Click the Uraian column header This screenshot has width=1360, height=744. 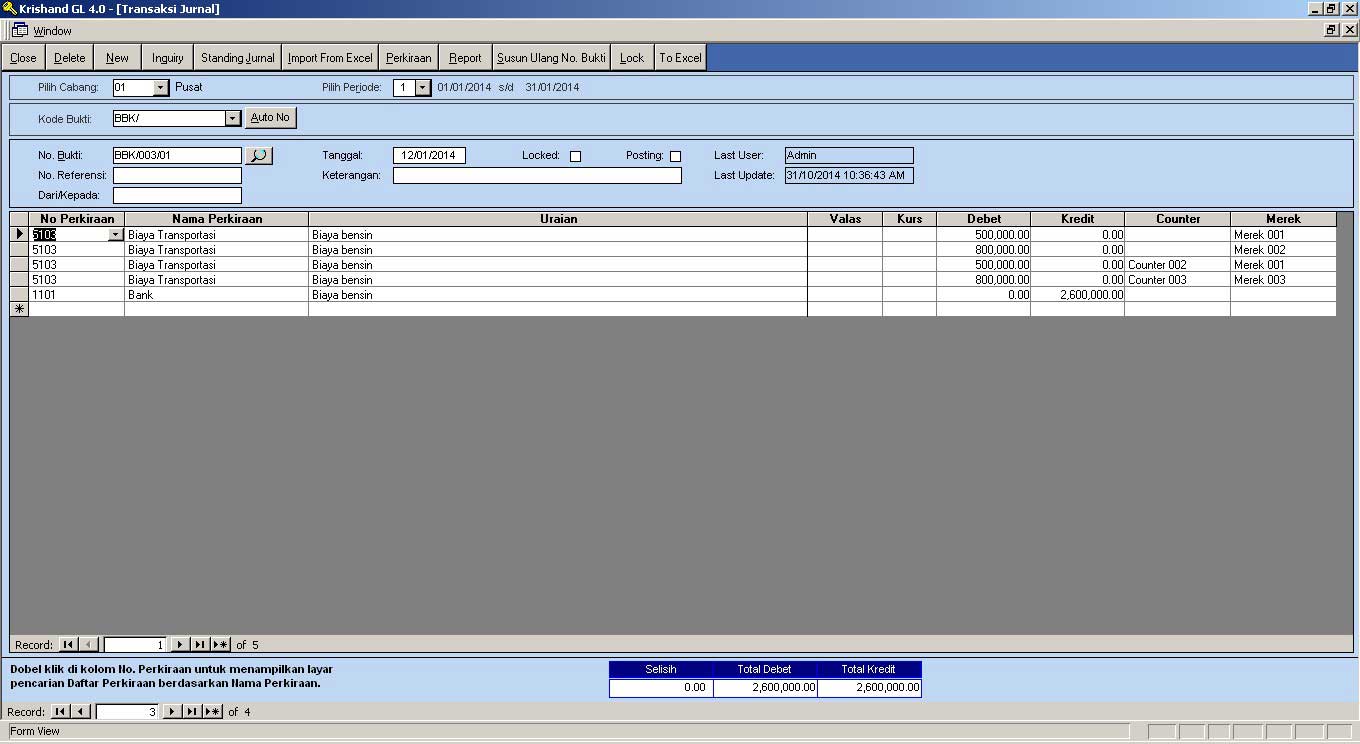[x=558, y=219]
